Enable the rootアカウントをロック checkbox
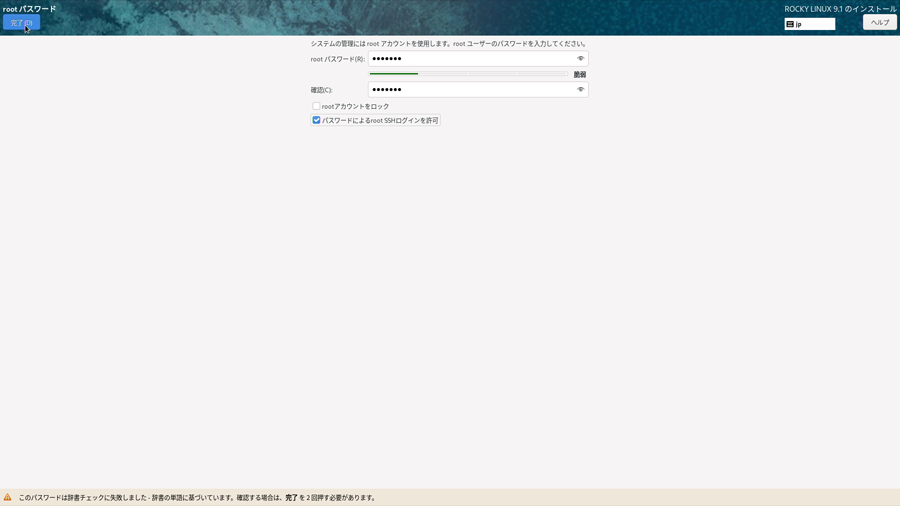Image resolution: width=900 pixels, height=506 pixels. point(316,106)
